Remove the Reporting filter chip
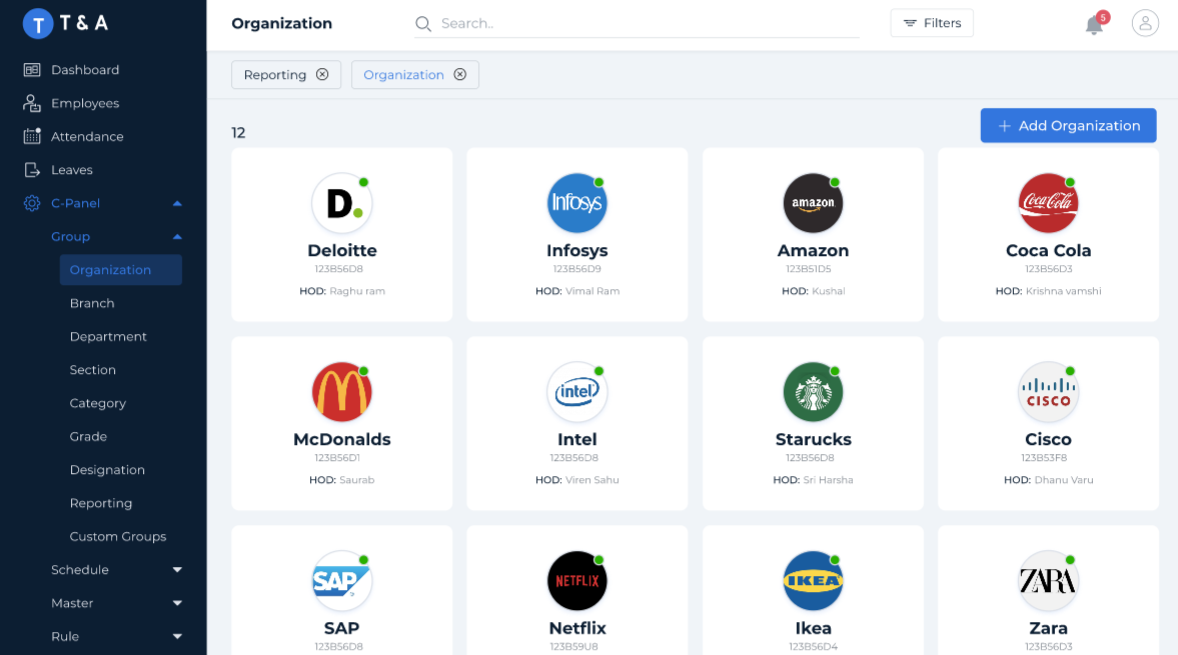This screenshot has width=1178, height=655. [322, 75]
